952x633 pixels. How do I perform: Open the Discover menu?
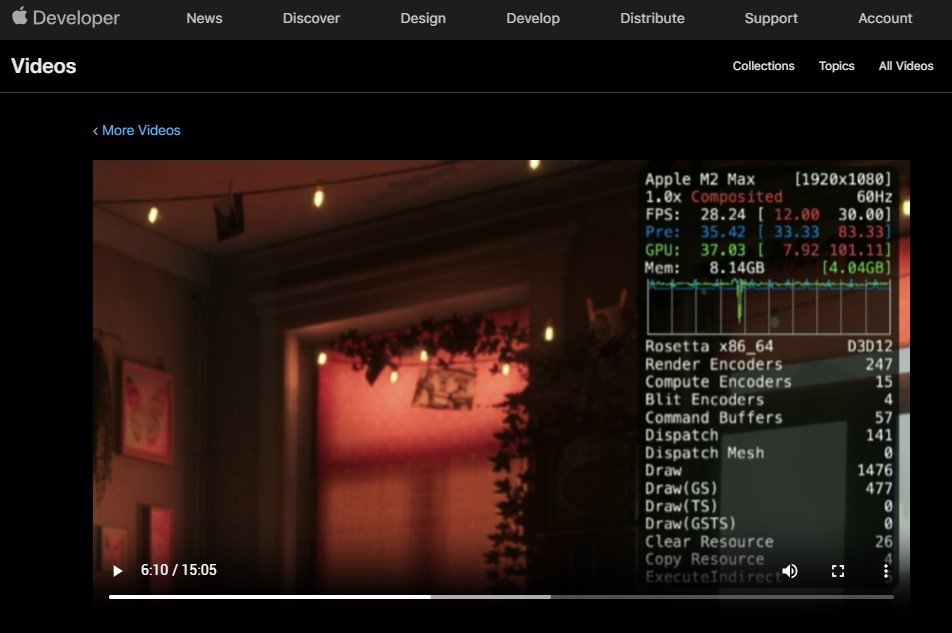pos(311,18)
